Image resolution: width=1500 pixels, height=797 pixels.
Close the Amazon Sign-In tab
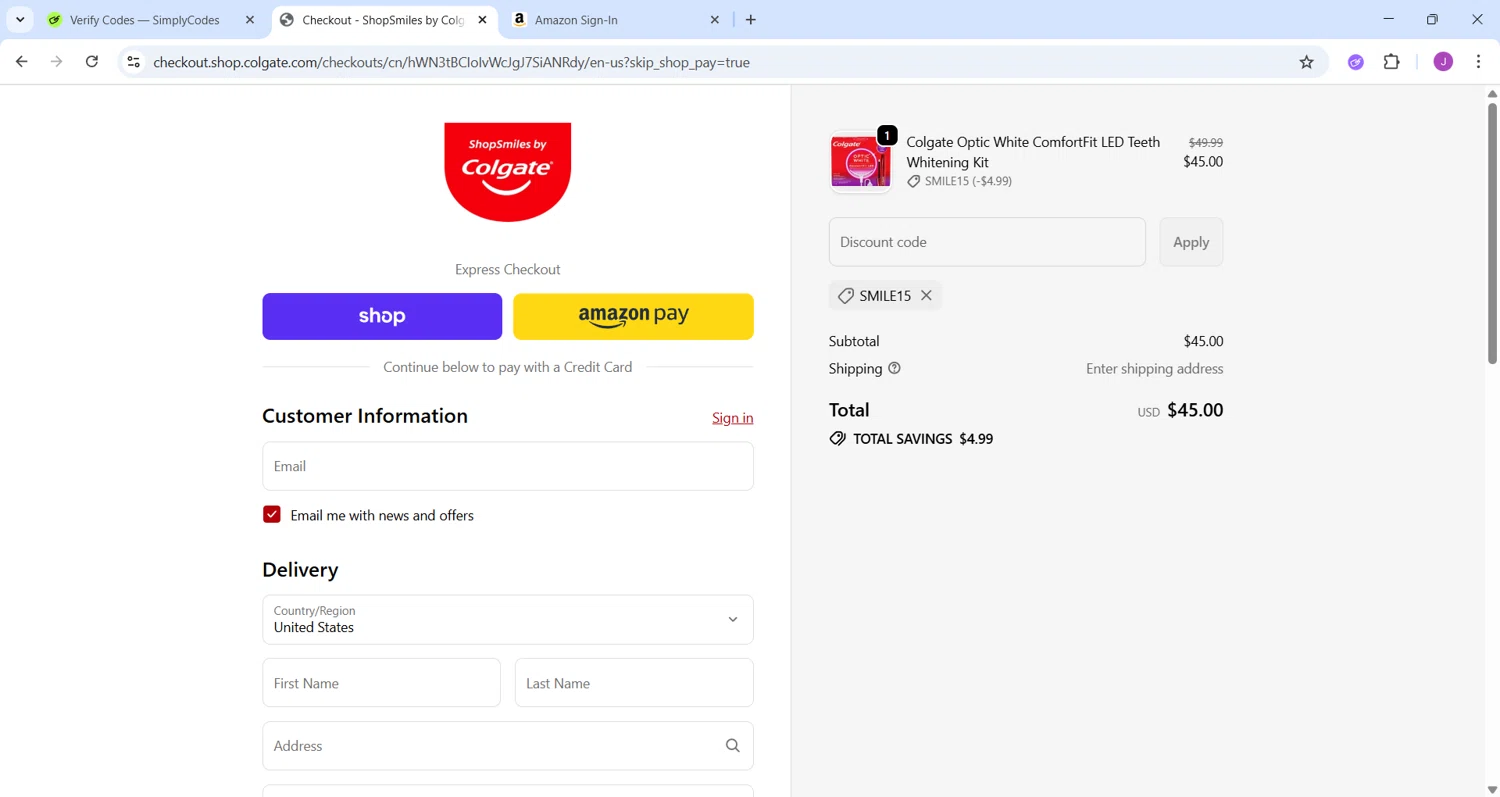715,20
